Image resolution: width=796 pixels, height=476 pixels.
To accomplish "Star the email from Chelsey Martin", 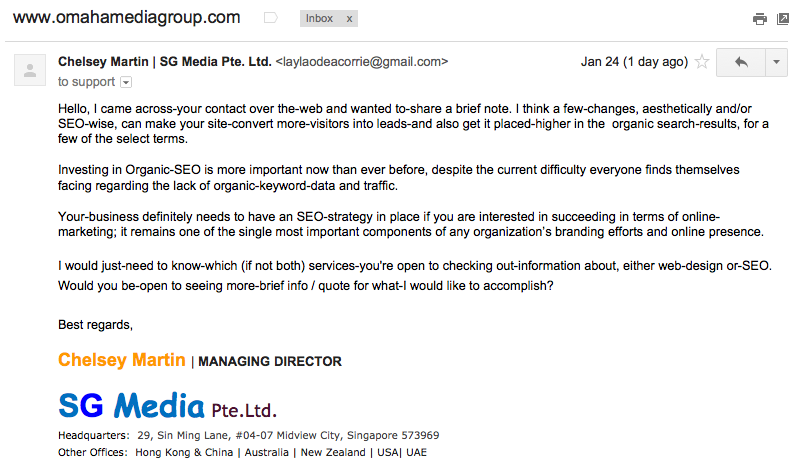I will point(702,62).
